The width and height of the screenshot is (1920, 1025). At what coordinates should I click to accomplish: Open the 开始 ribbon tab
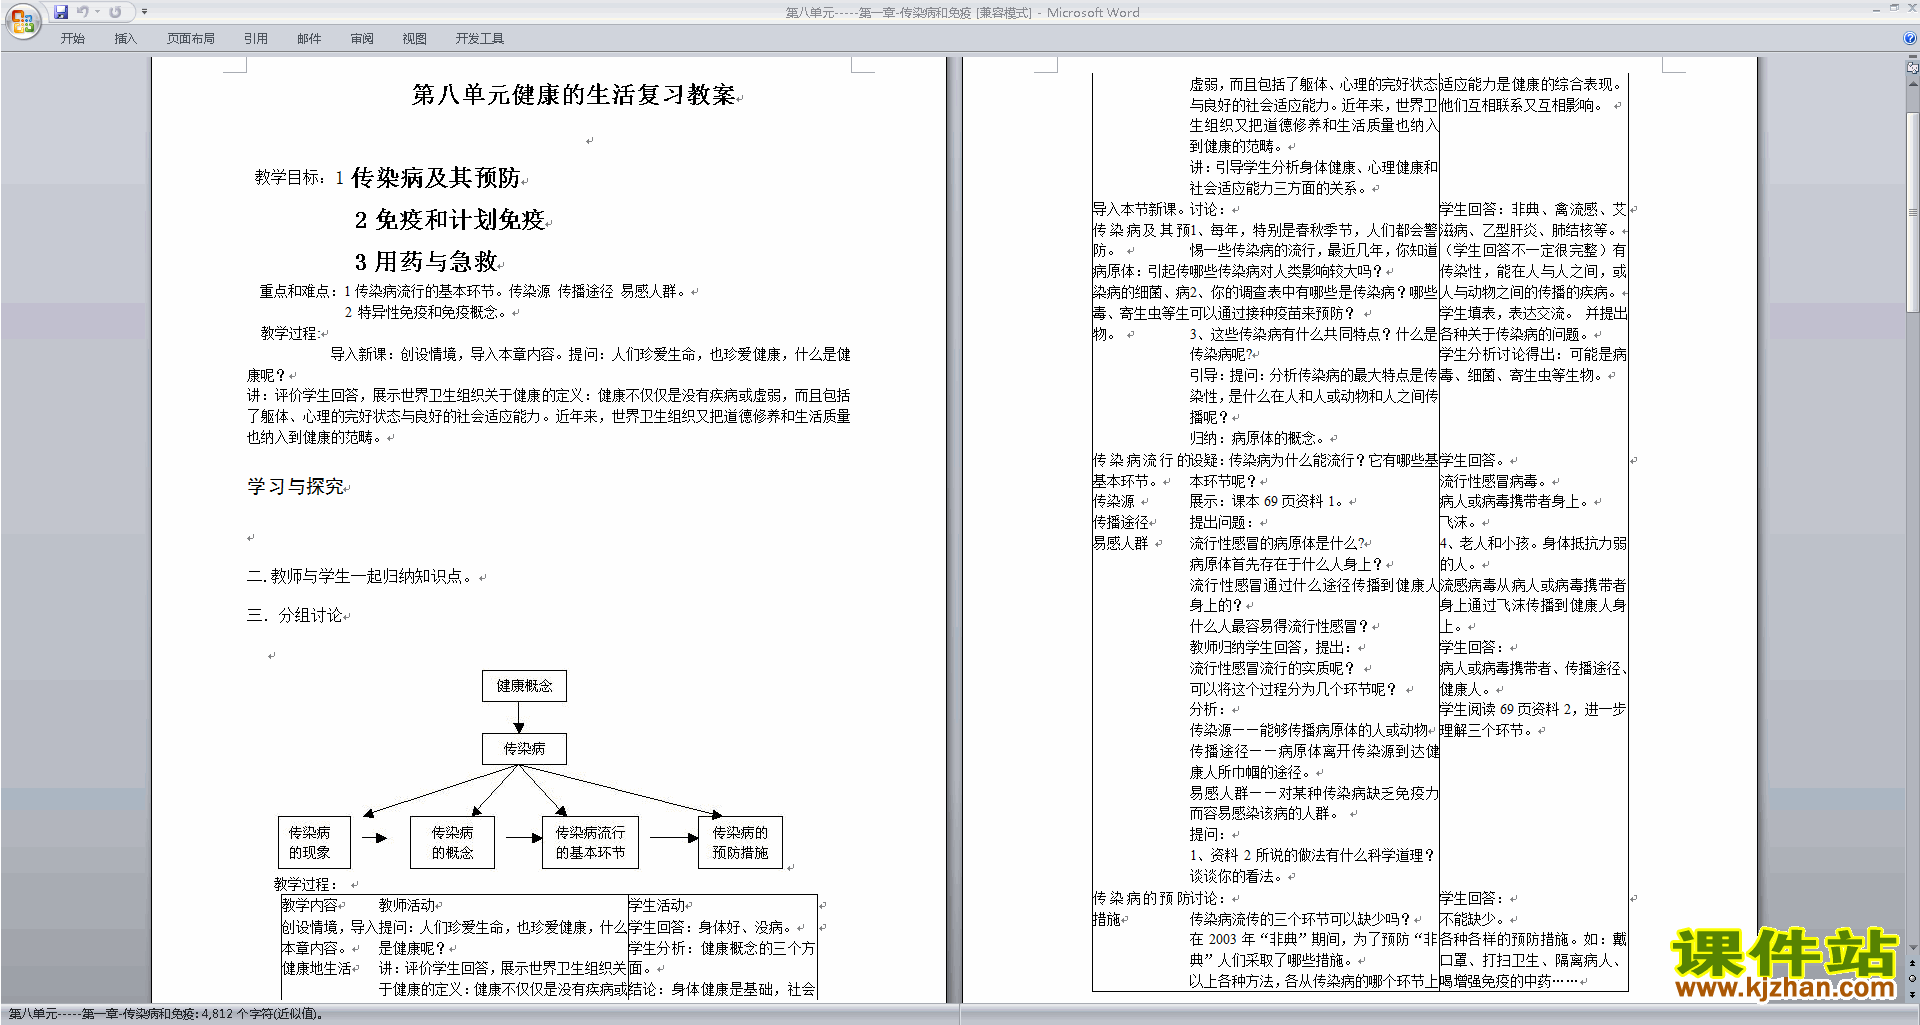tap(72, 38)
